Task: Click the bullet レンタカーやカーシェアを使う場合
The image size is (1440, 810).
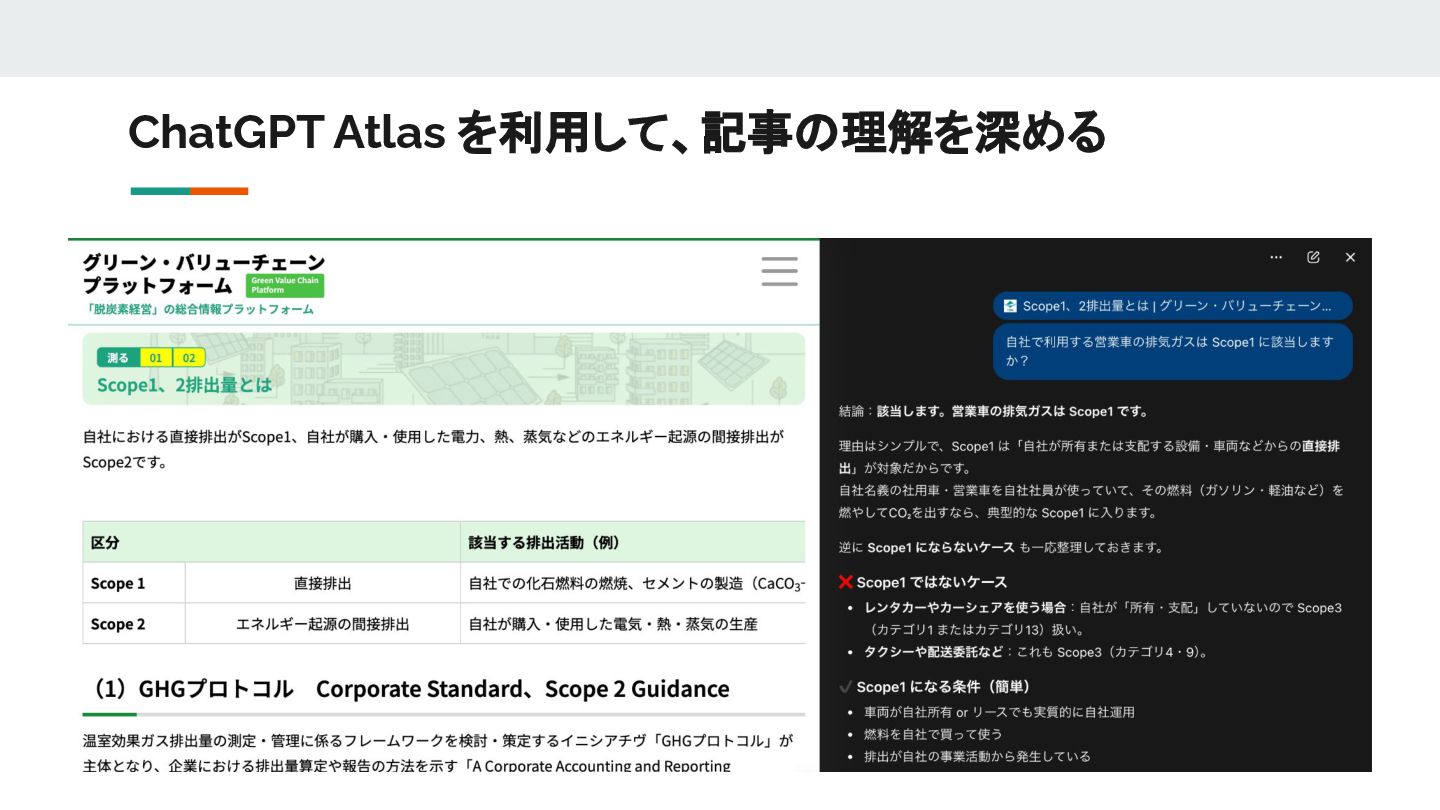Action: point(1105,619)
